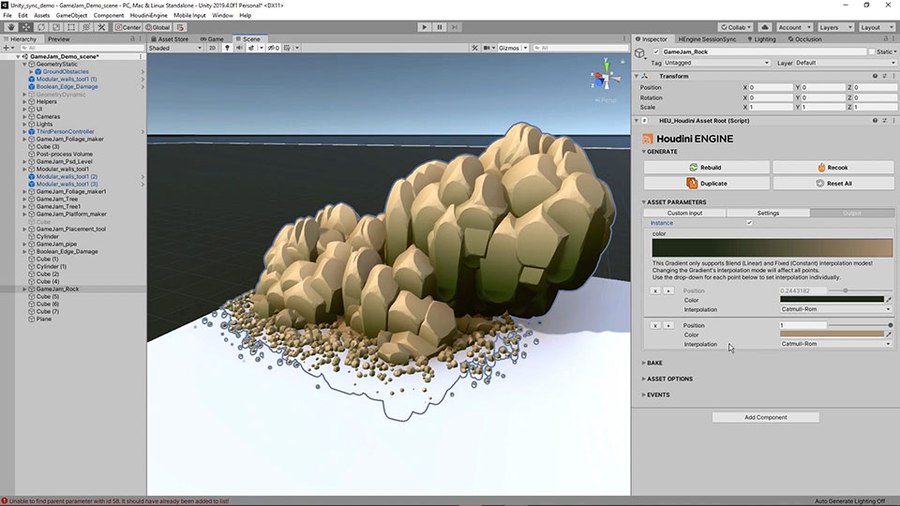The width and height of the screenshot is (900, 506).
Task: Start Play mode
Action: pyautogui.click(x=424, y=27)
